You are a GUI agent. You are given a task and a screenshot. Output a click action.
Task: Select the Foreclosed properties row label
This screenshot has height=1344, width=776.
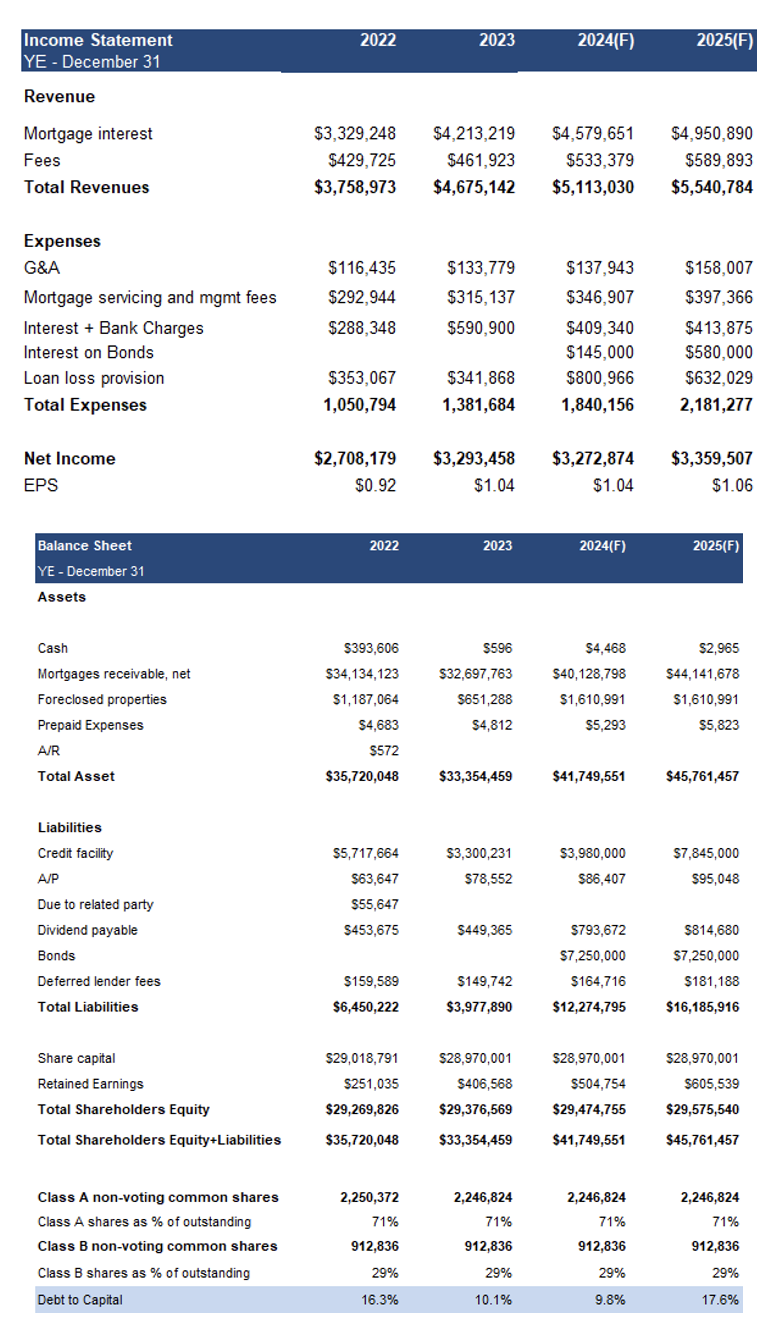pyautogui.click(x=102, y=700)
